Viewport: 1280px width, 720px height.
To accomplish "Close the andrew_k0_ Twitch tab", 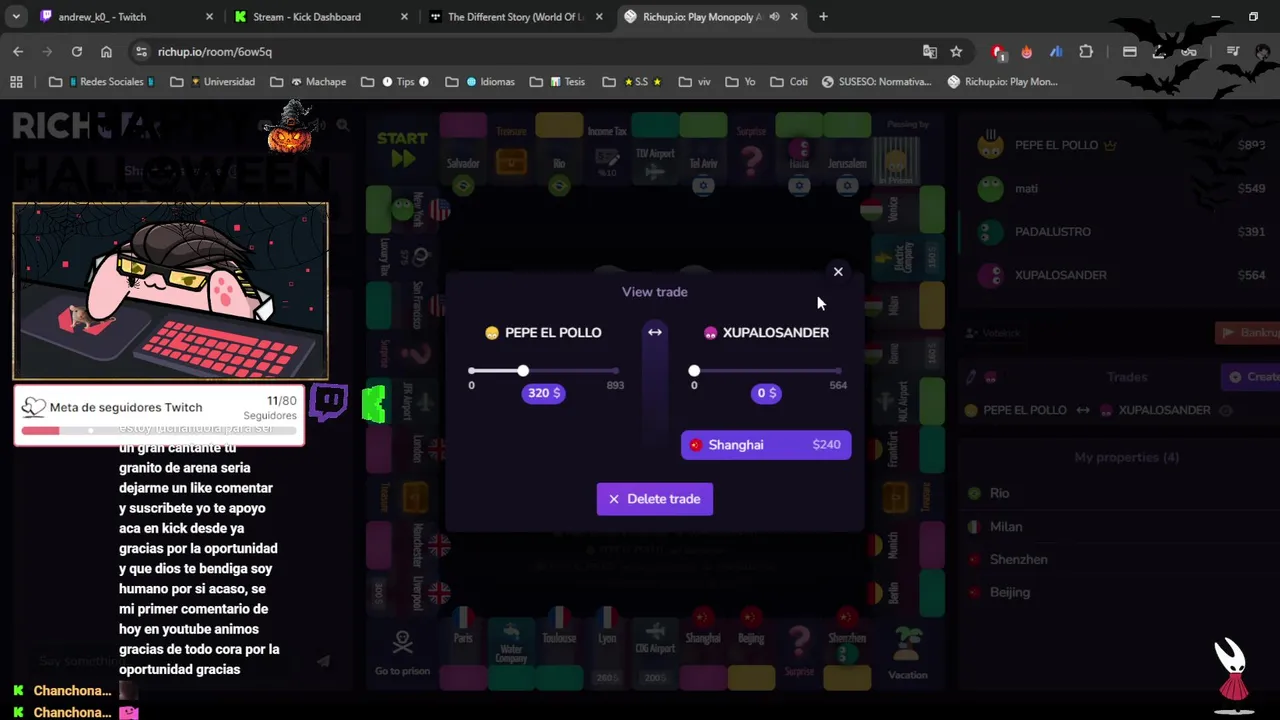I will click(x=208, y=17).
